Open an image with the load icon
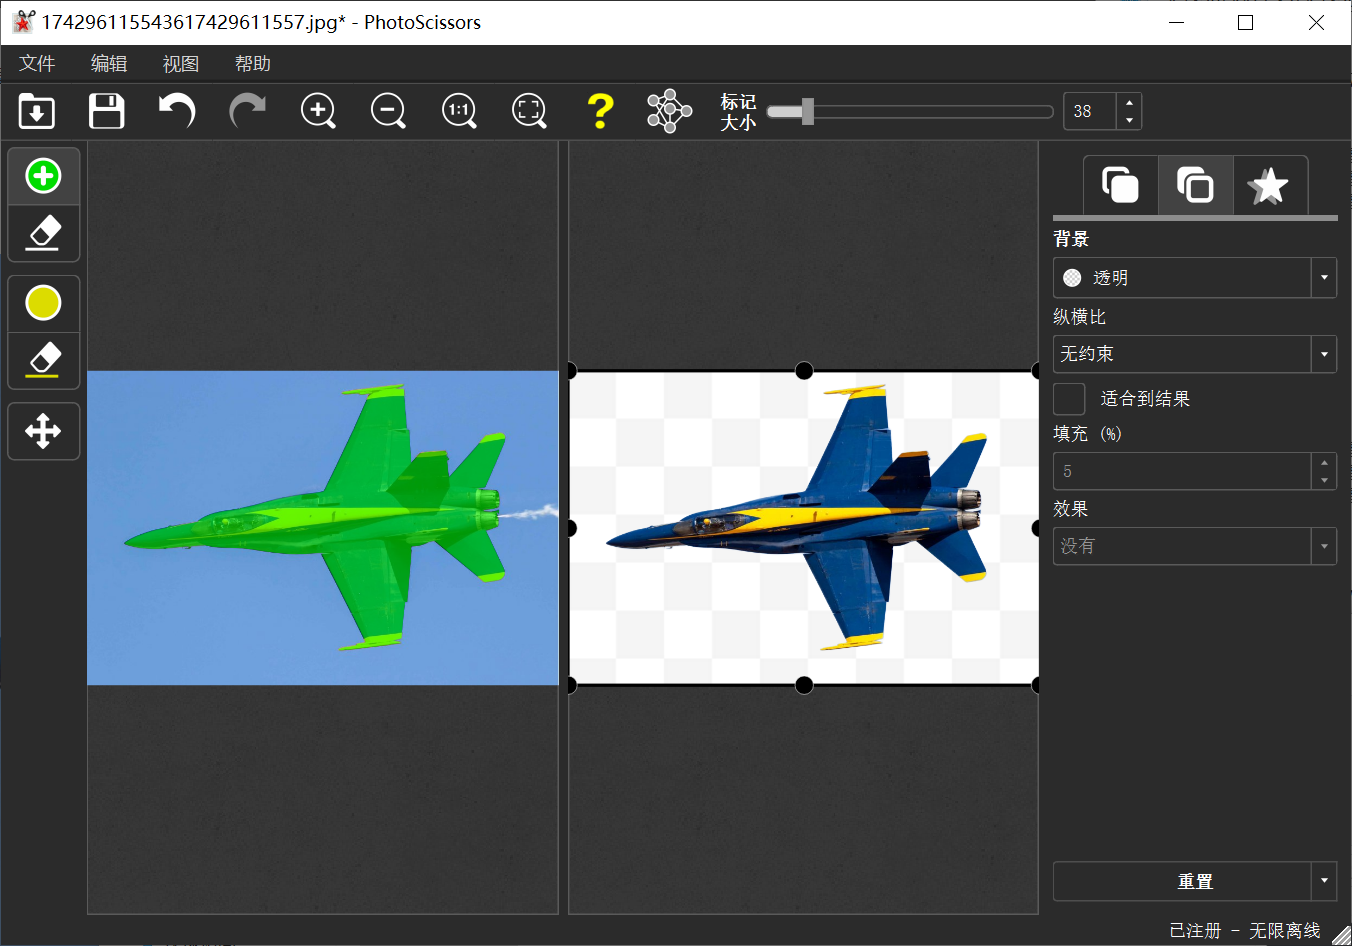This screenshot has width=1352, height=946. [x=37, y=111]
